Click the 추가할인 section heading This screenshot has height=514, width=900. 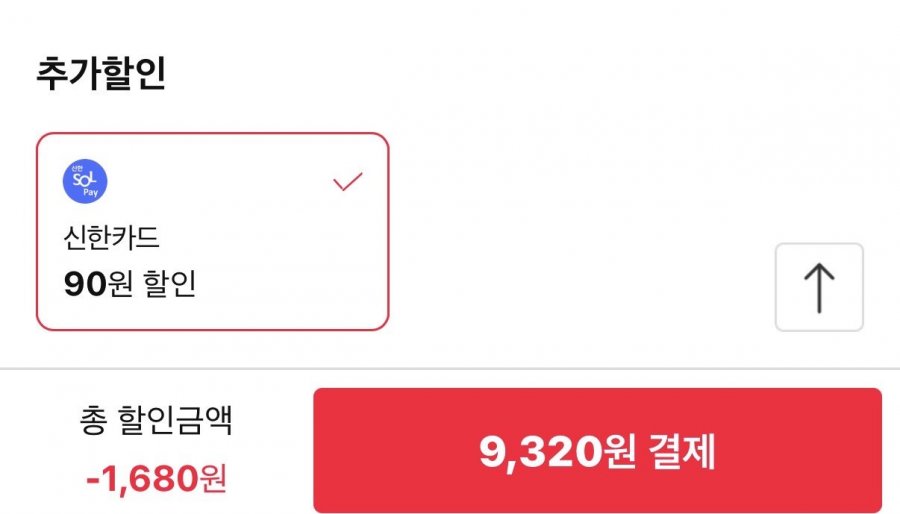(101, 76)
